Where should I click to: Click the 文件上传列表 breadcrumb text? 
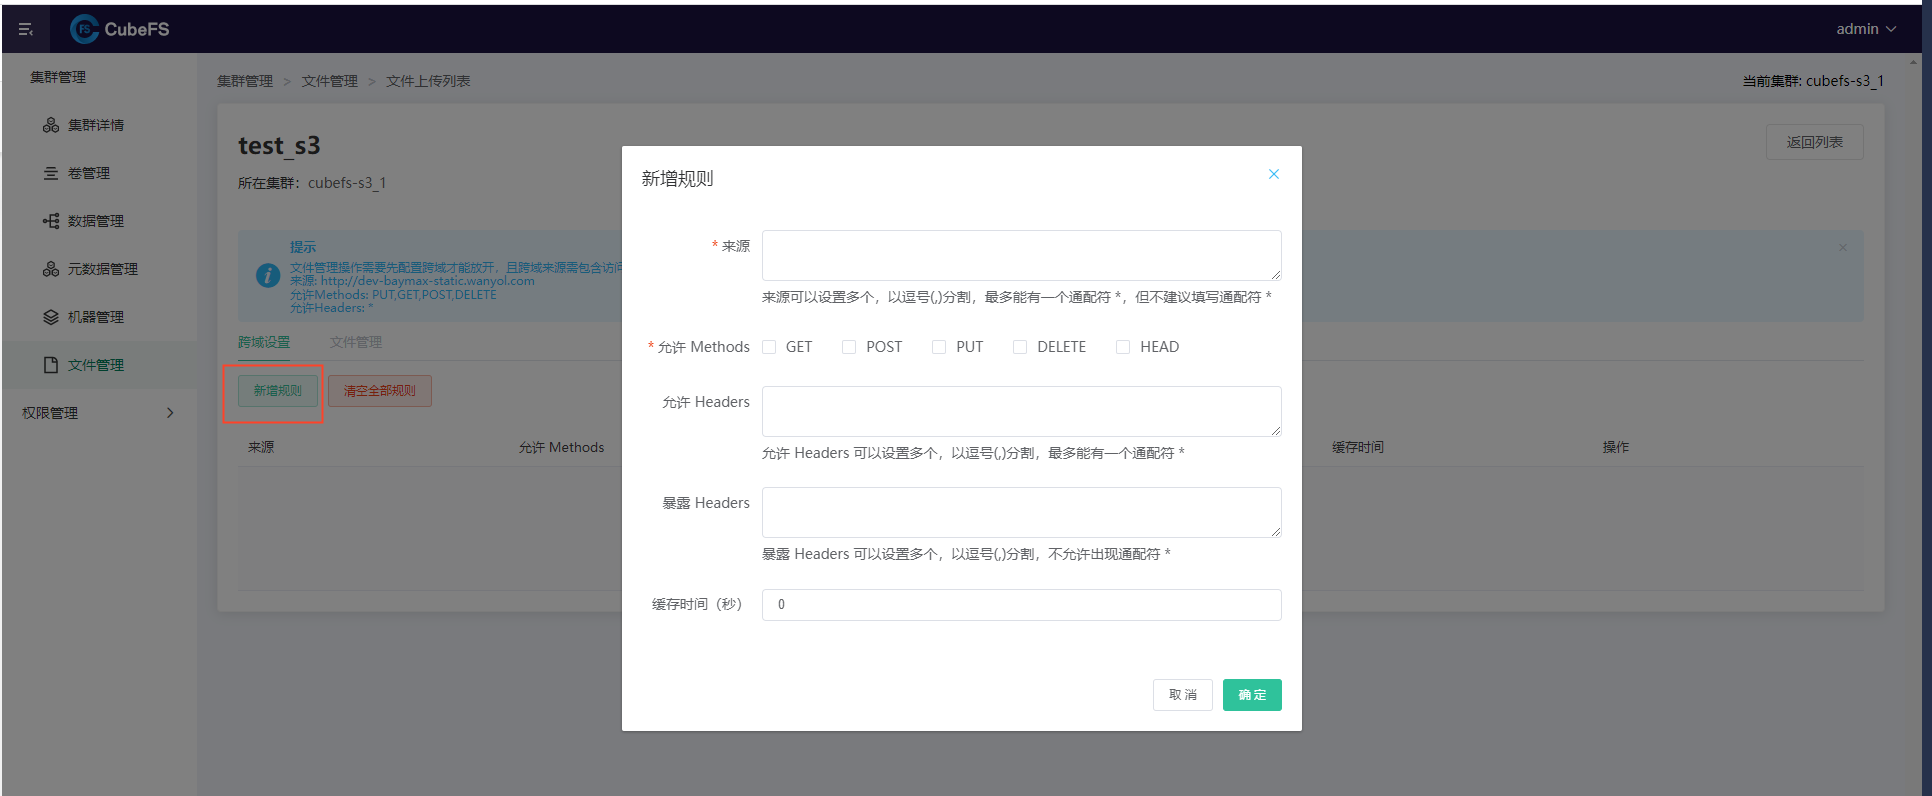click(428, 81)
